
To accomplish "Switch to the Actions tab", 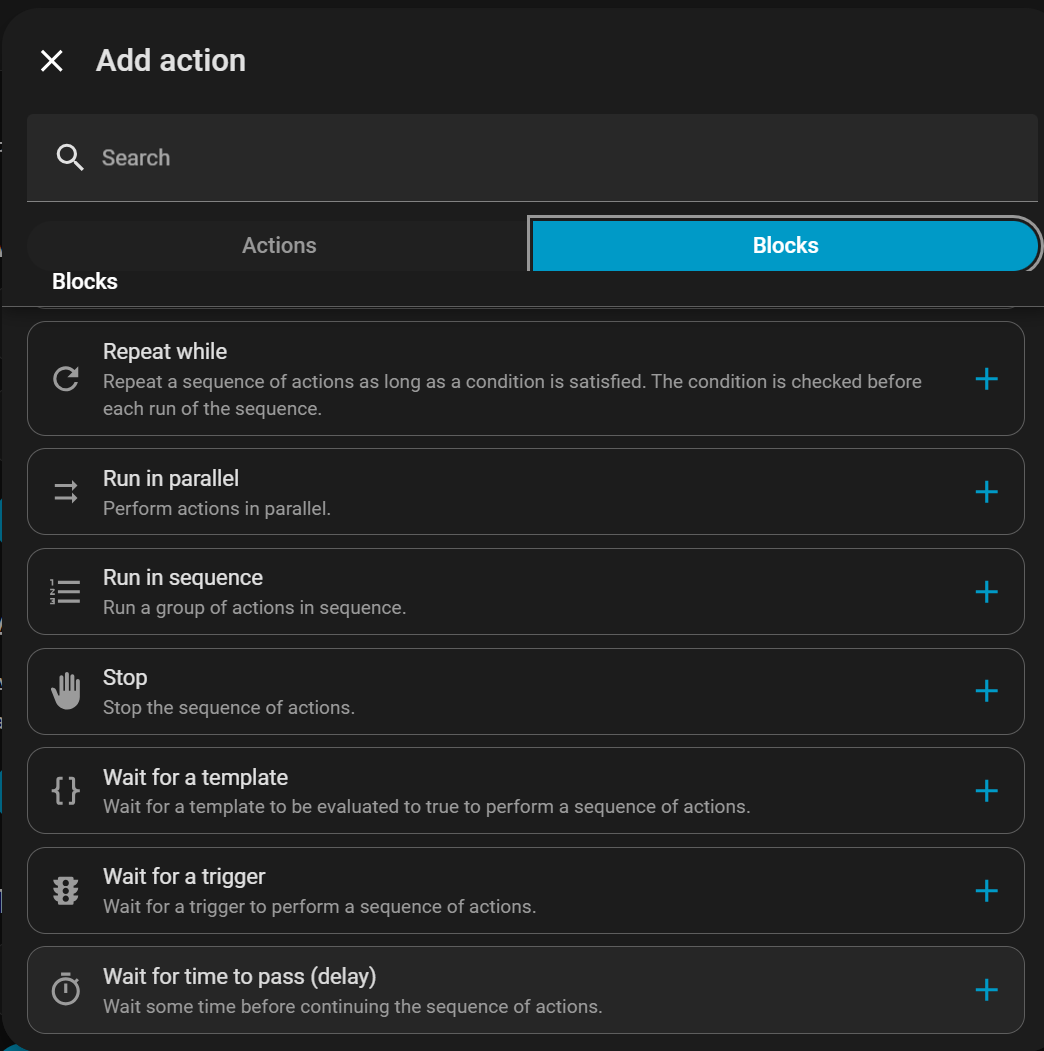I will [279, 246].
